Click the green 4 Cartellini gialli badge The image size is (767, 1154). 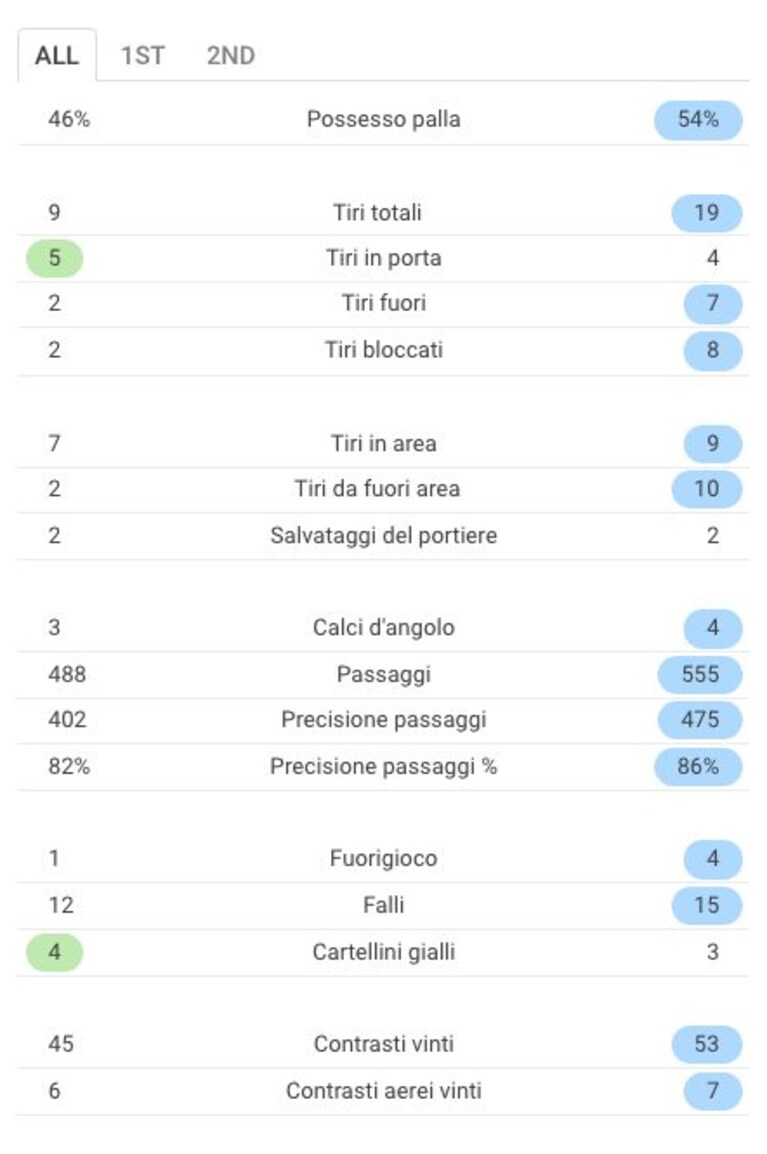(x=54, y=952)
